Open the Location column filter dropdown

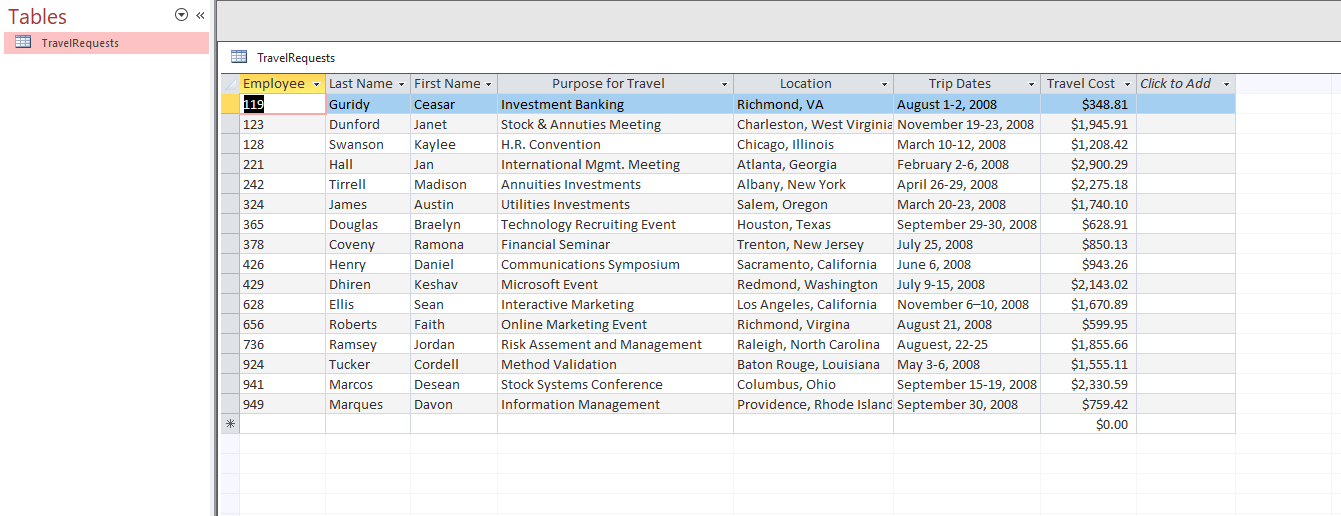click(x=884, y=84)
